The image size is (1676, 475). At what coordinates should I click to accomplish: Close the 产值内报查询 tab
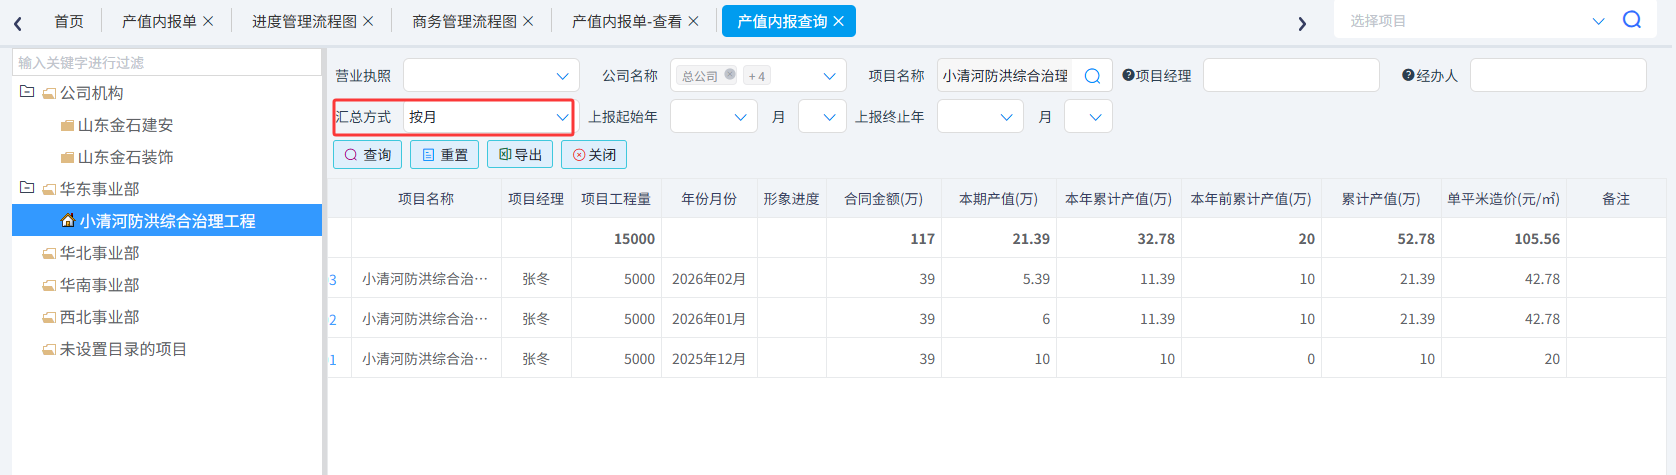pyautogui.click(x=838, y=21)
